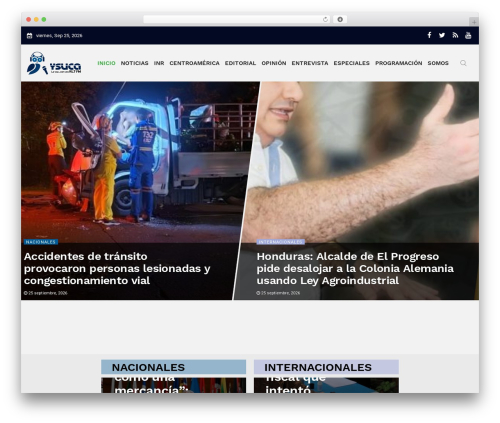The width and height of the screenshot is (500, 423).
Task: Click the header date viernes, Sep 25
Action: [59, 35]
